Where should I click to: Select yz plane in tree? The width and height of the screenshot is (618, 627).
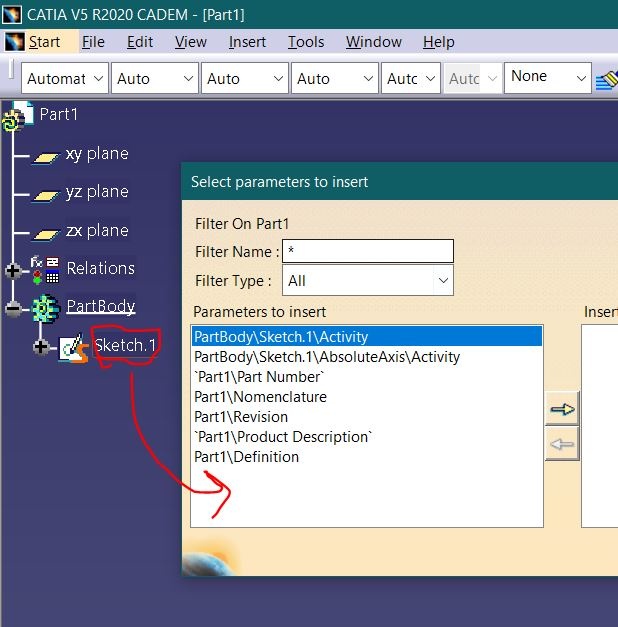[x=97, y=192]
